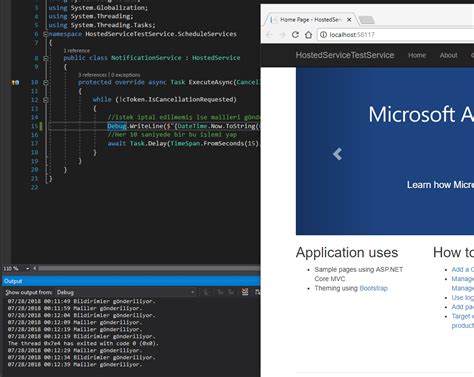Click output line '00:12:39 Mailler gönderiliyor.'
Image resolution: width=474 pixels, height=377 pixels.
click(x=75, y=364)
